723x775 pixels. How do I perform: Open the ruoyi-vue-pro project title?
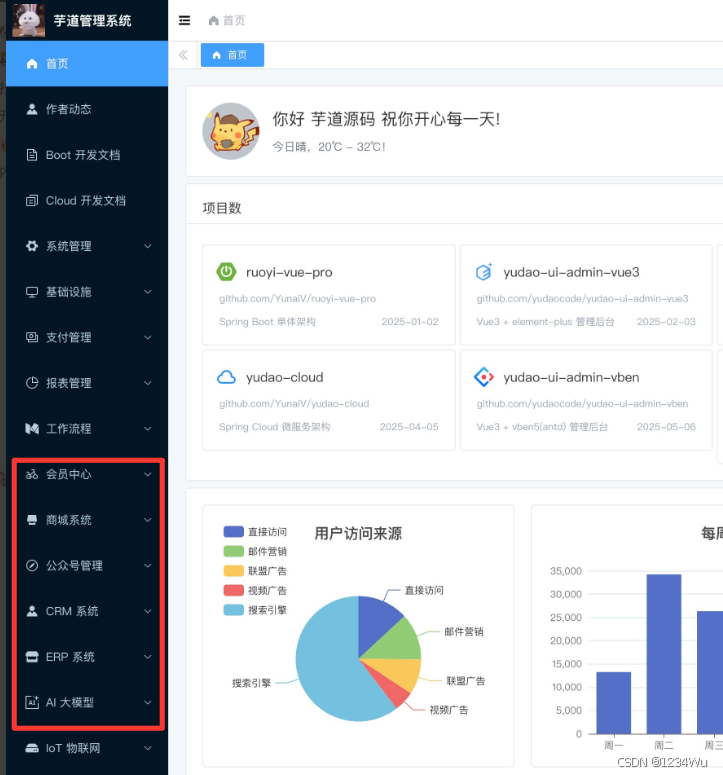289,272
